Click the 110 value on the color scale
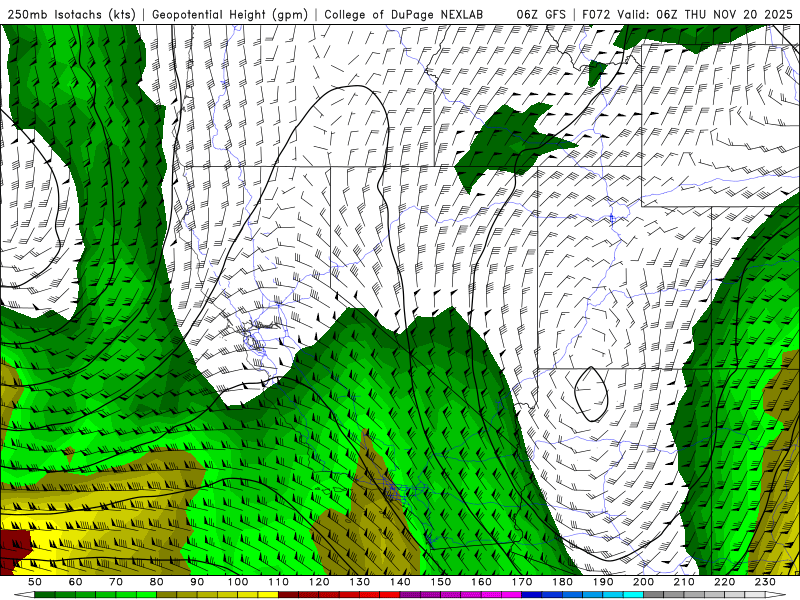This screenshot has height=600, width=800. [x=279, y=582]
